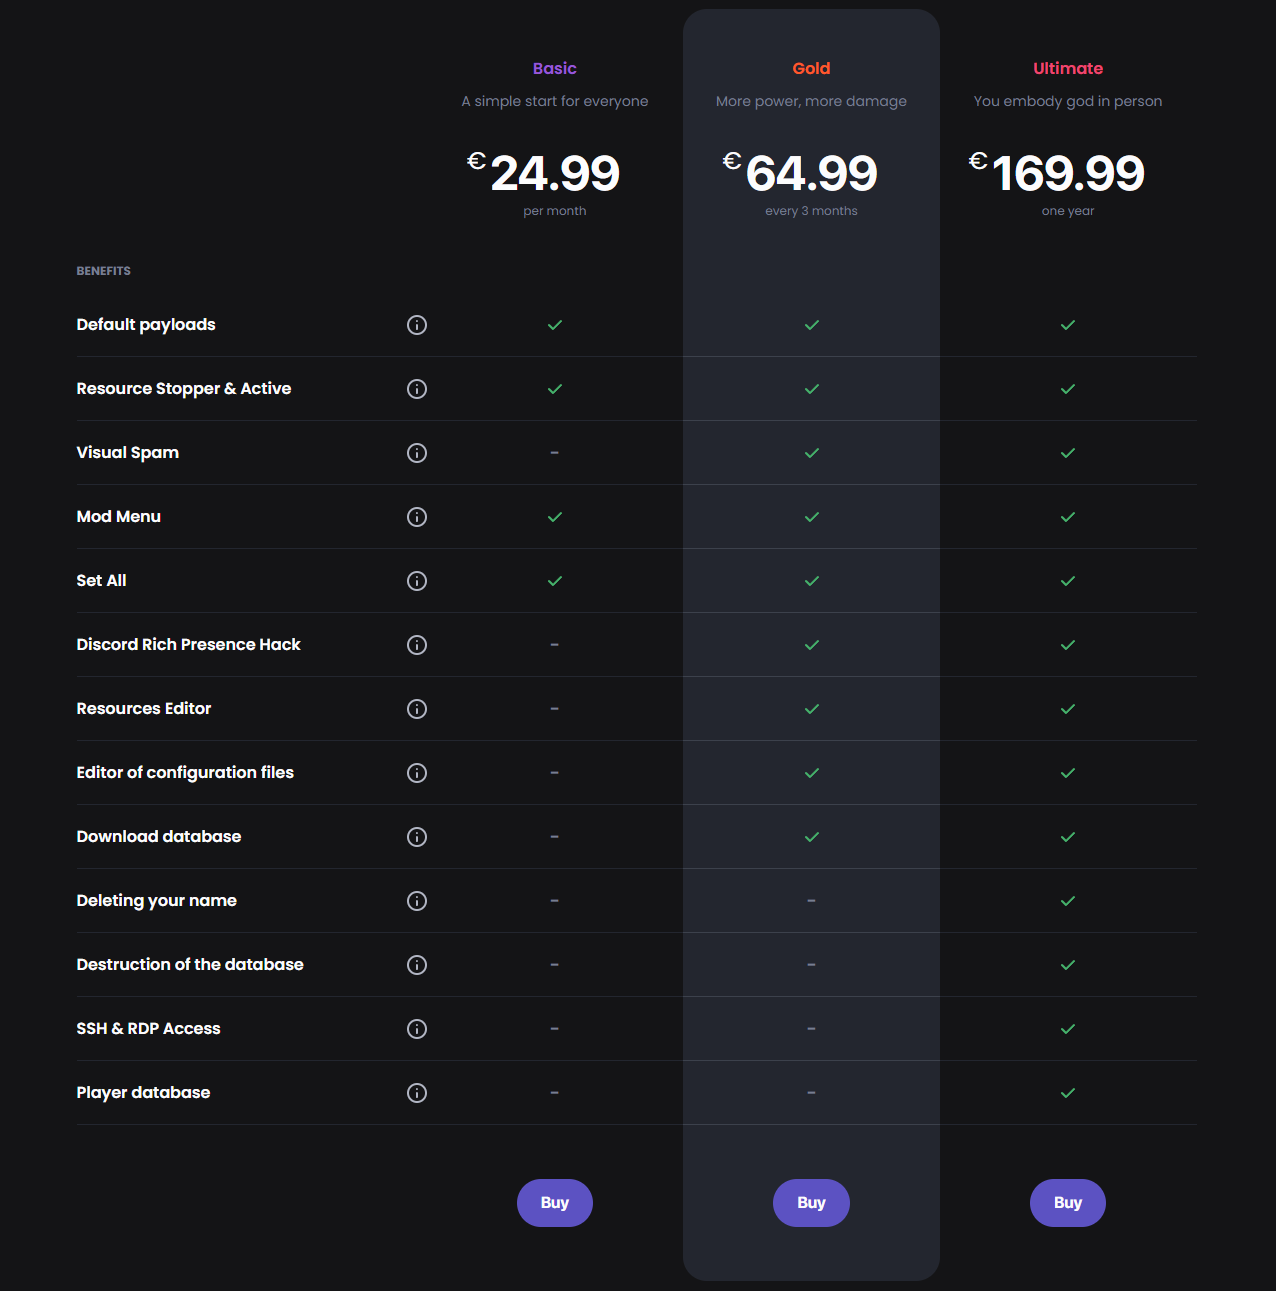The height and width of the screenshot is (1291, 1276).
Task: Click info icon beside Player database
Action: [417, 1093]
